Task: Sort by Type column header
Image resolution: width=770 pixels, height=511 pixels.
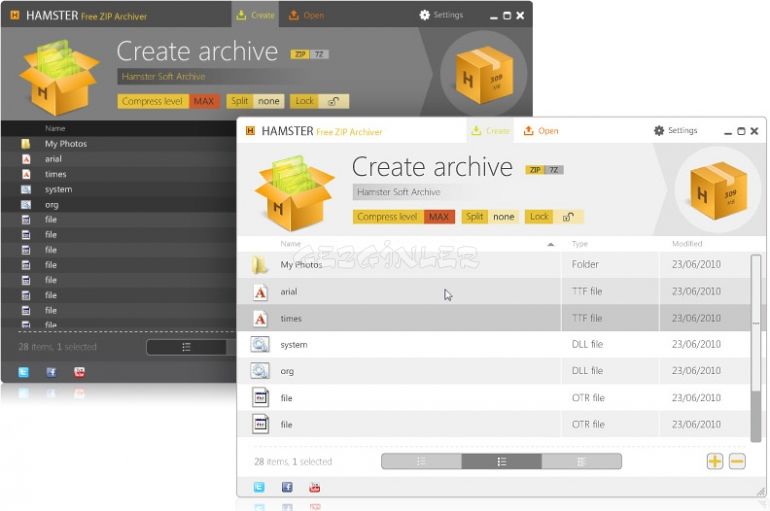Action: pos(579,244)
